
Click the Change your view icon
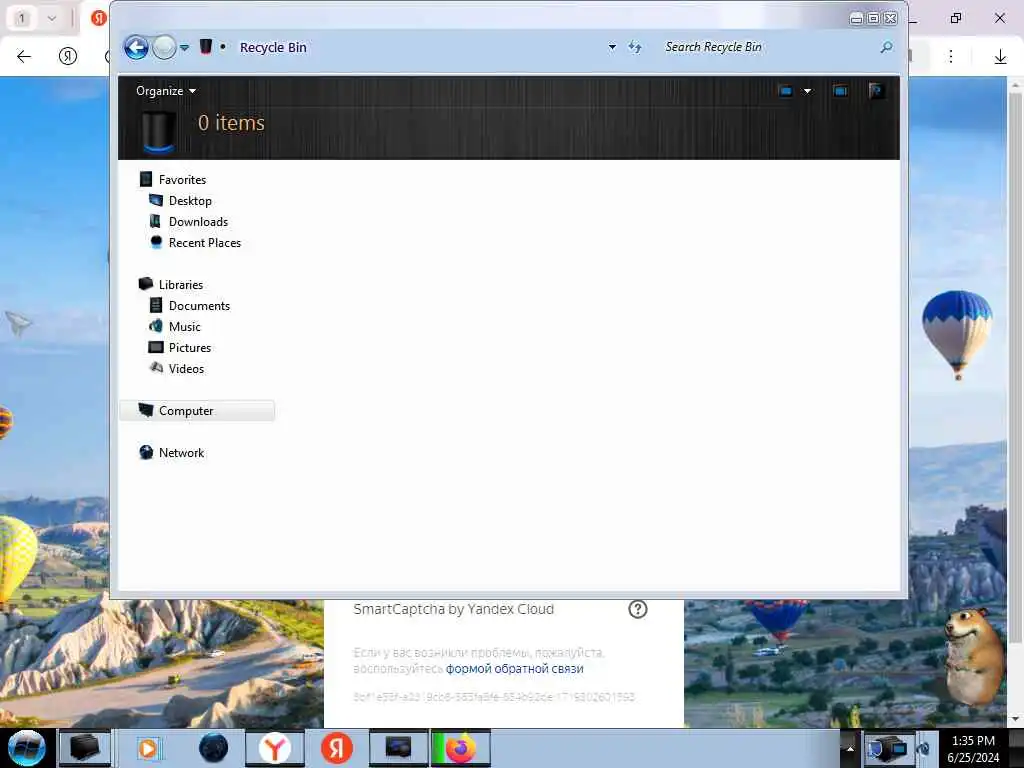click(786, 91)
